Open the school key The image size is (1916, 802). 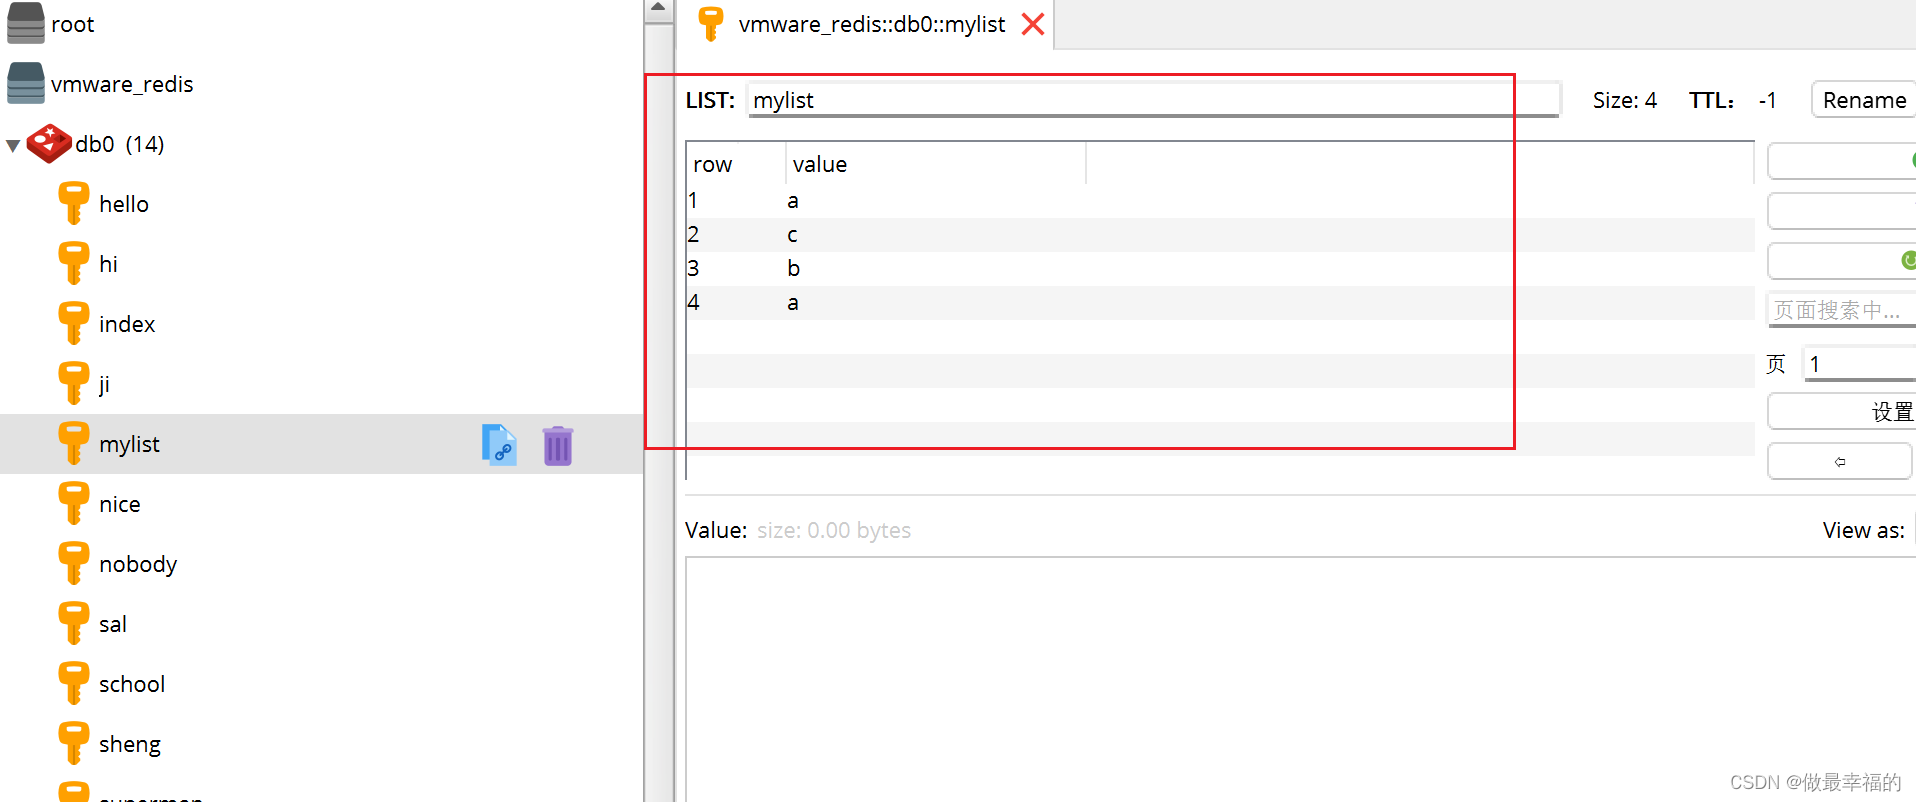pos(132,684)
